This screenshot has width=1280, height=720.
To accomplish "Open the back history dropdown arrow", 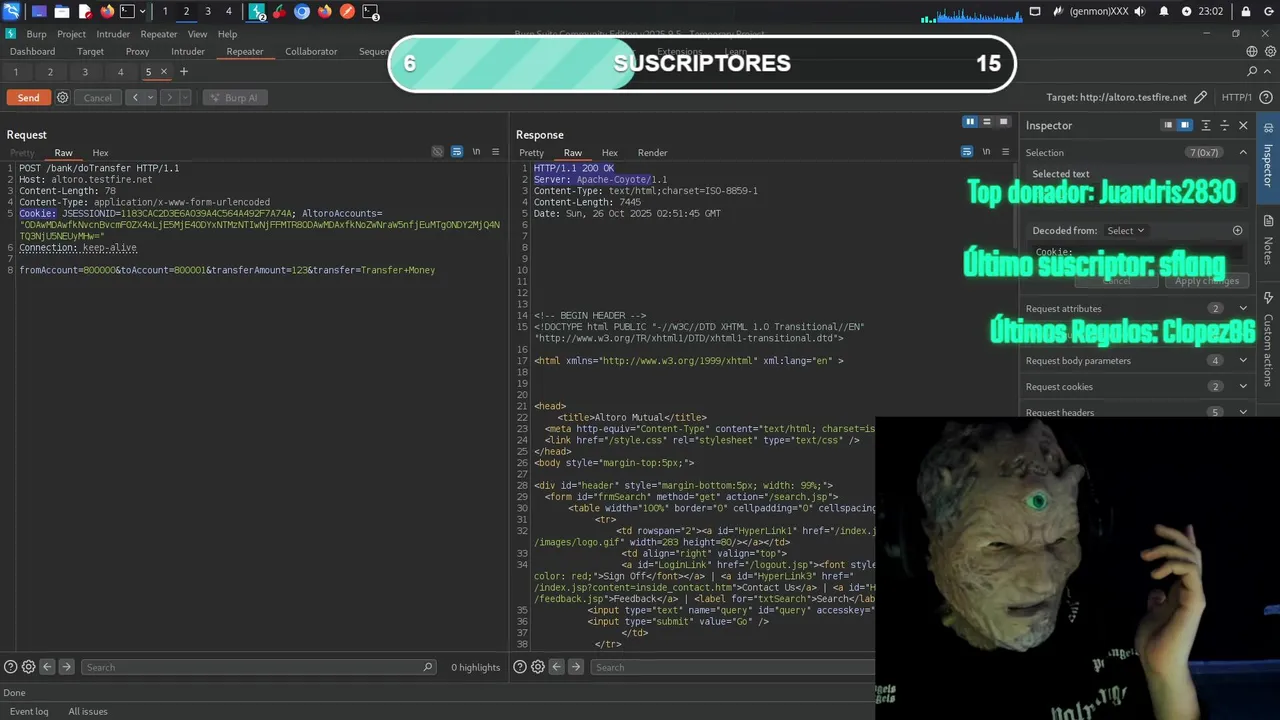I will click(x=150, y=98).
